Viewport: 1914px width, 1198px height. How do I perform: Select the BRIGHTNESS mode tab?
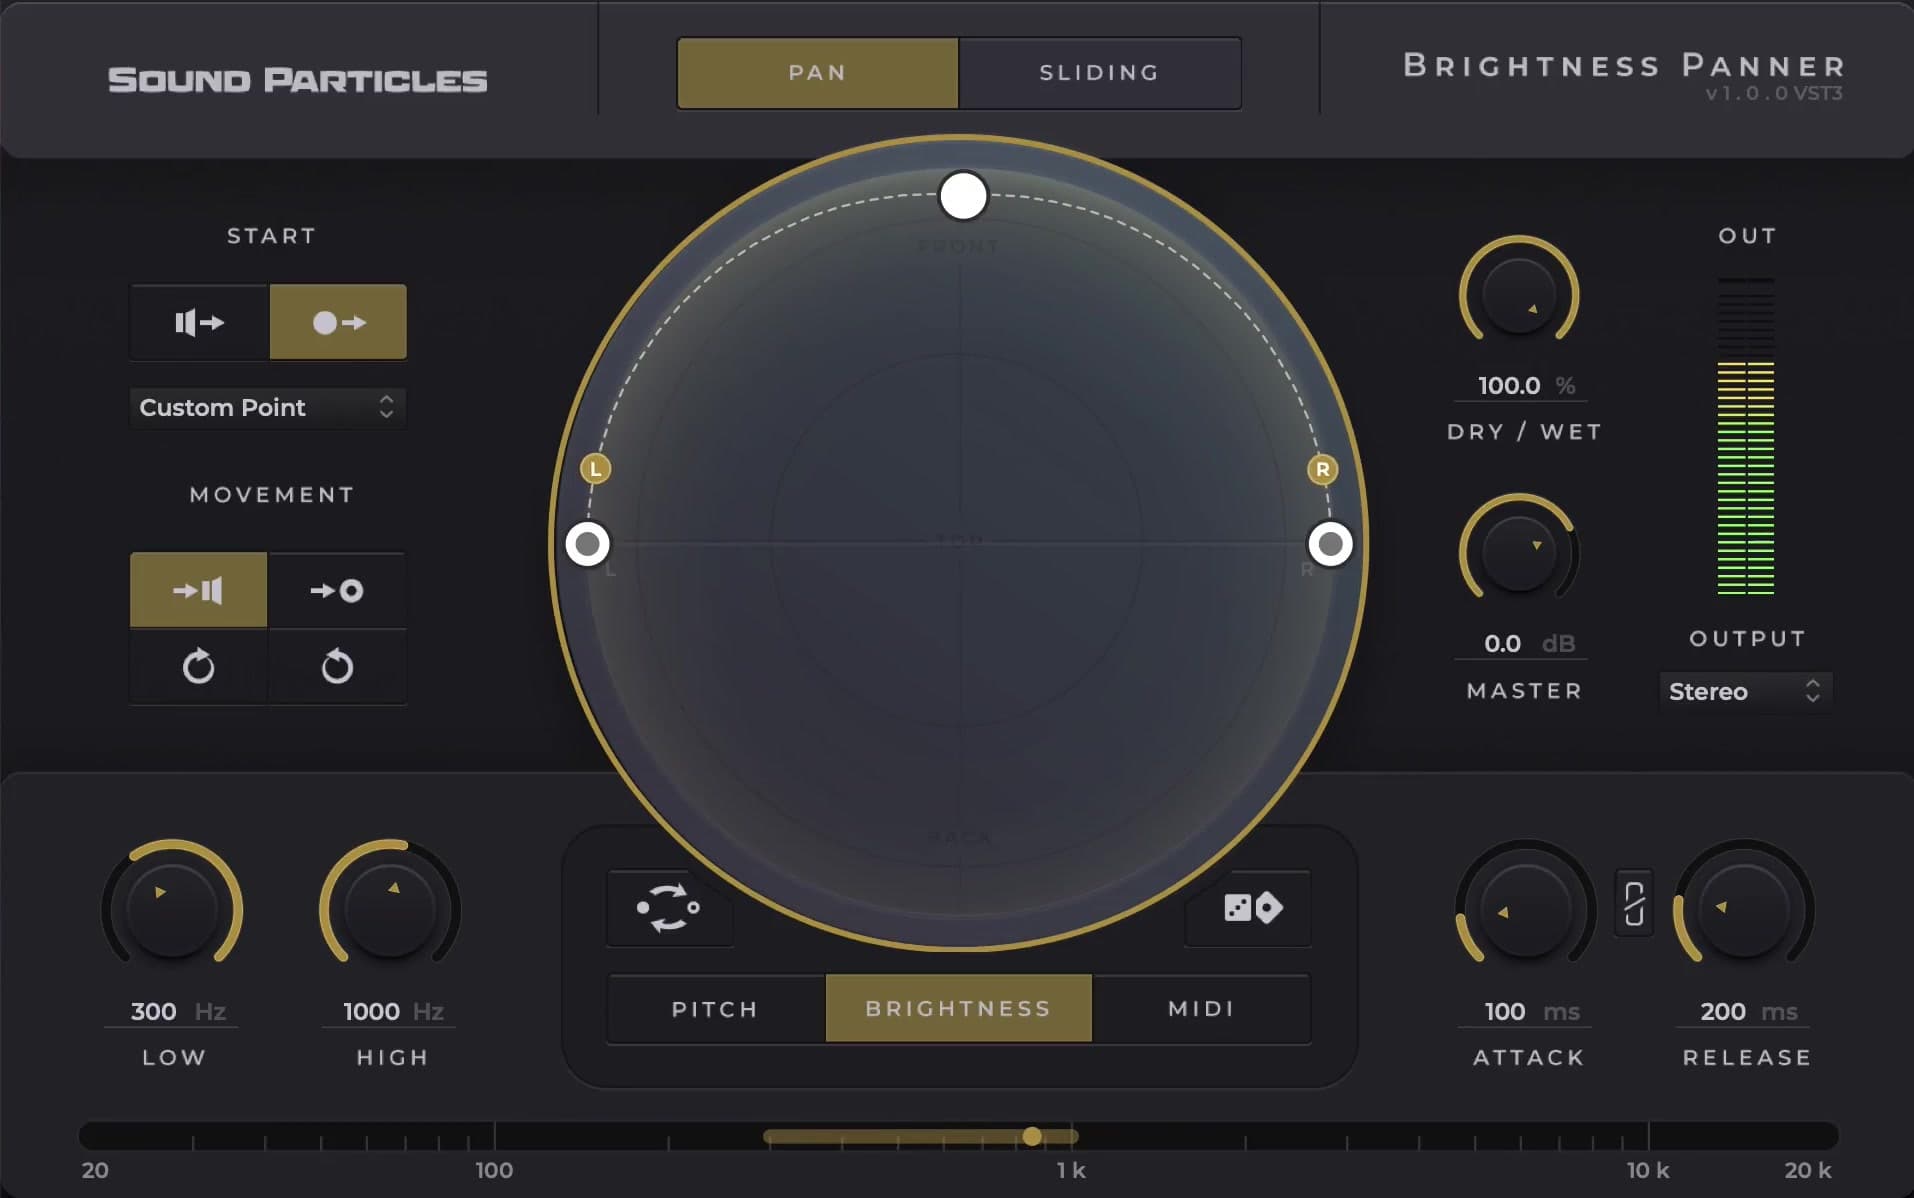[958, 1009]
